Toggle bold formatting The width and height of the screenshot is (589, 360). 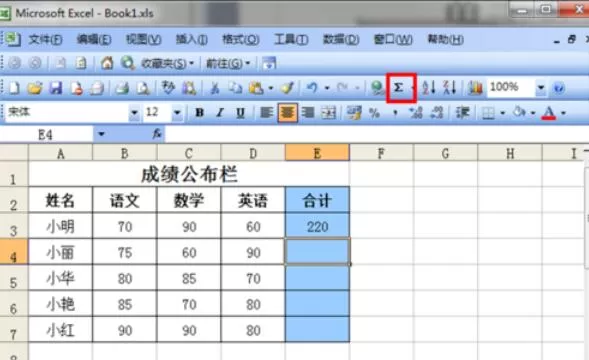coord(199,112)
